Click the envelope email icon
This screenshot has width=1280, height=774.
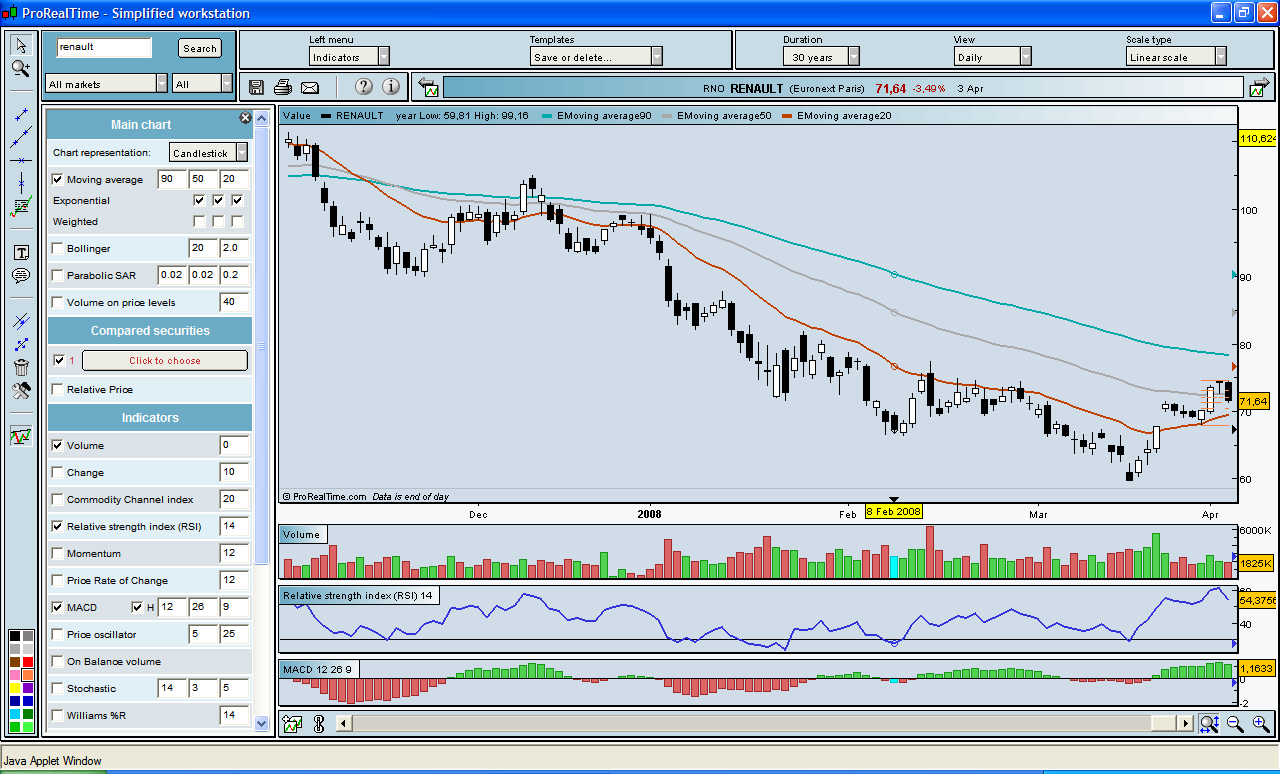(310, 87)
